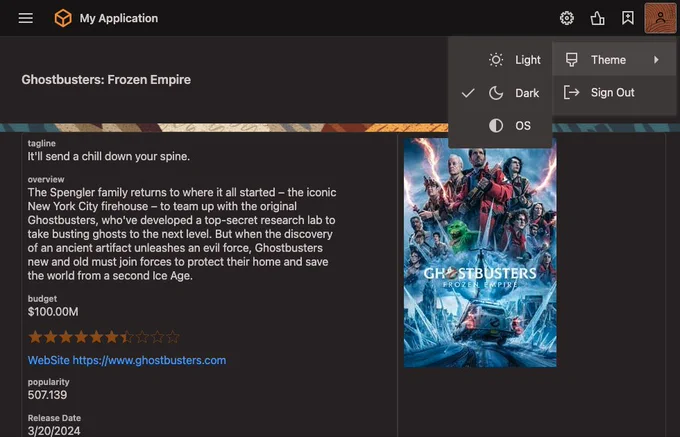Select the Dark theme option
Viewport: 680px width, 437px height.
[x=500, y=93]
